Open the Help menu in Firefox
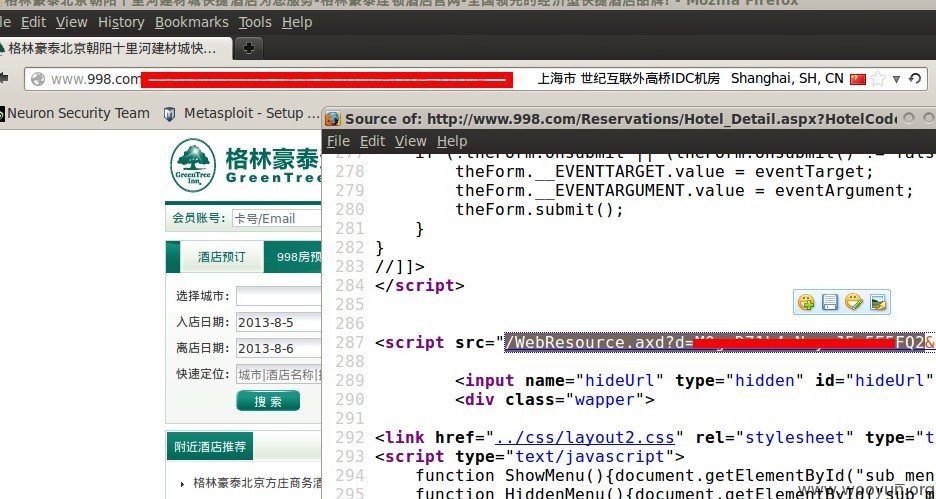This screenshot has width=936, height=499. pyautogui.click(x=297, y=22)
